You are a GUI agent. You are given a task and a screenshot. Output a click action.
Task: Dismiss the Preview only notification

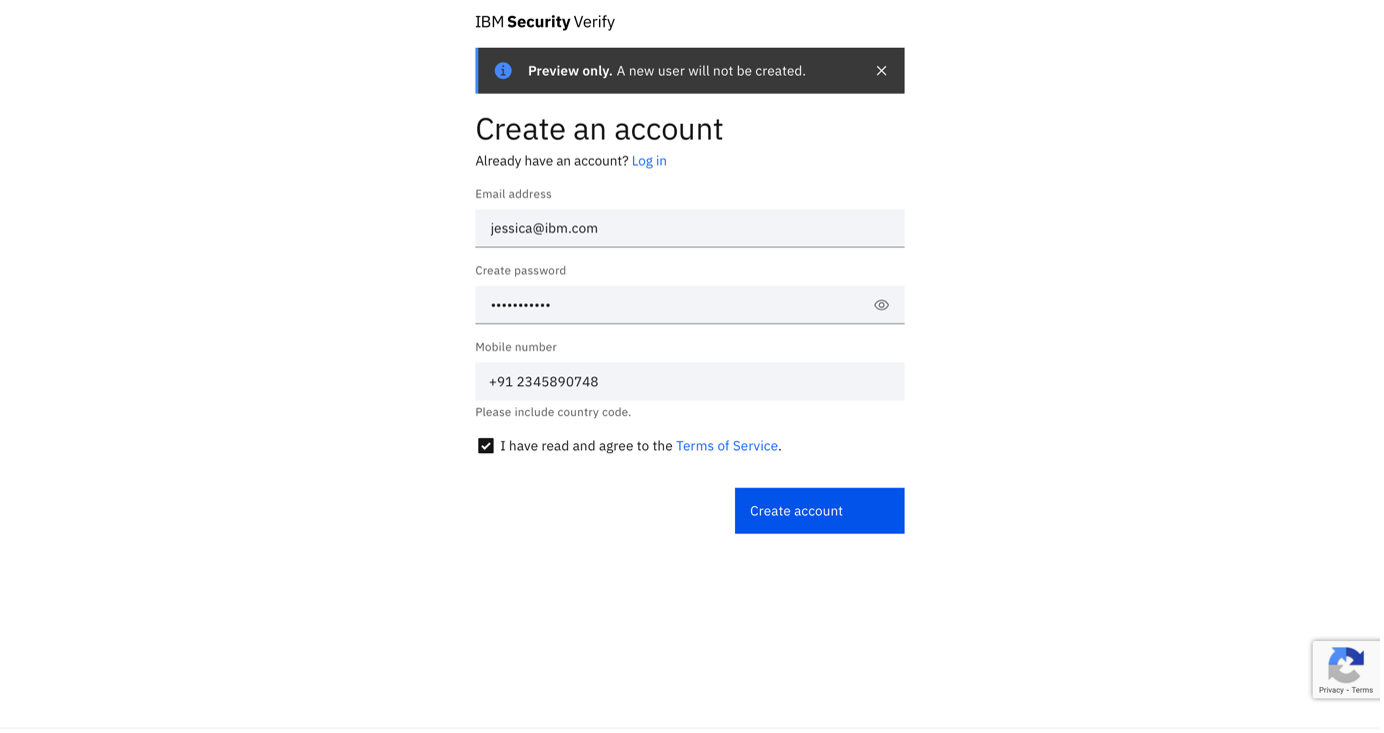tap(881, 71)
